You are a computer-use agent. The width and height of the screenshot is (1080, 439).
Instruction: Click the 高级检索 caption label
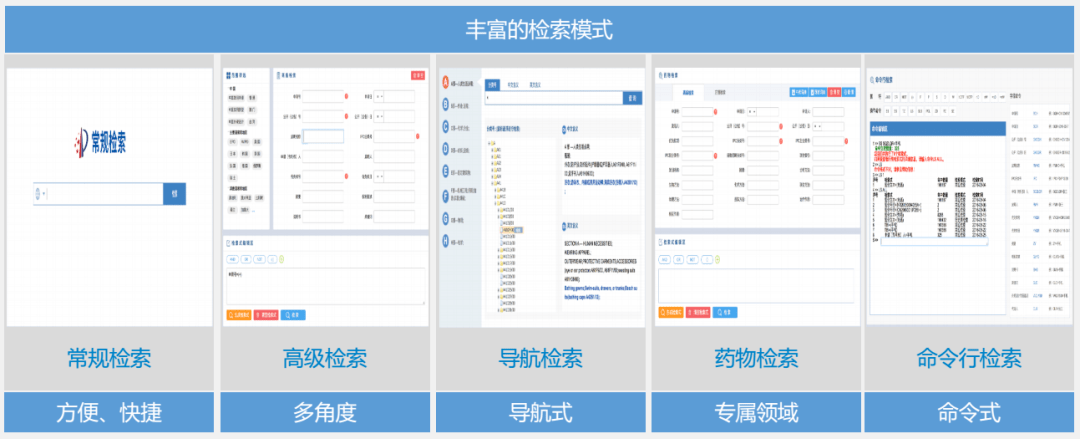(x=324, y=358)
